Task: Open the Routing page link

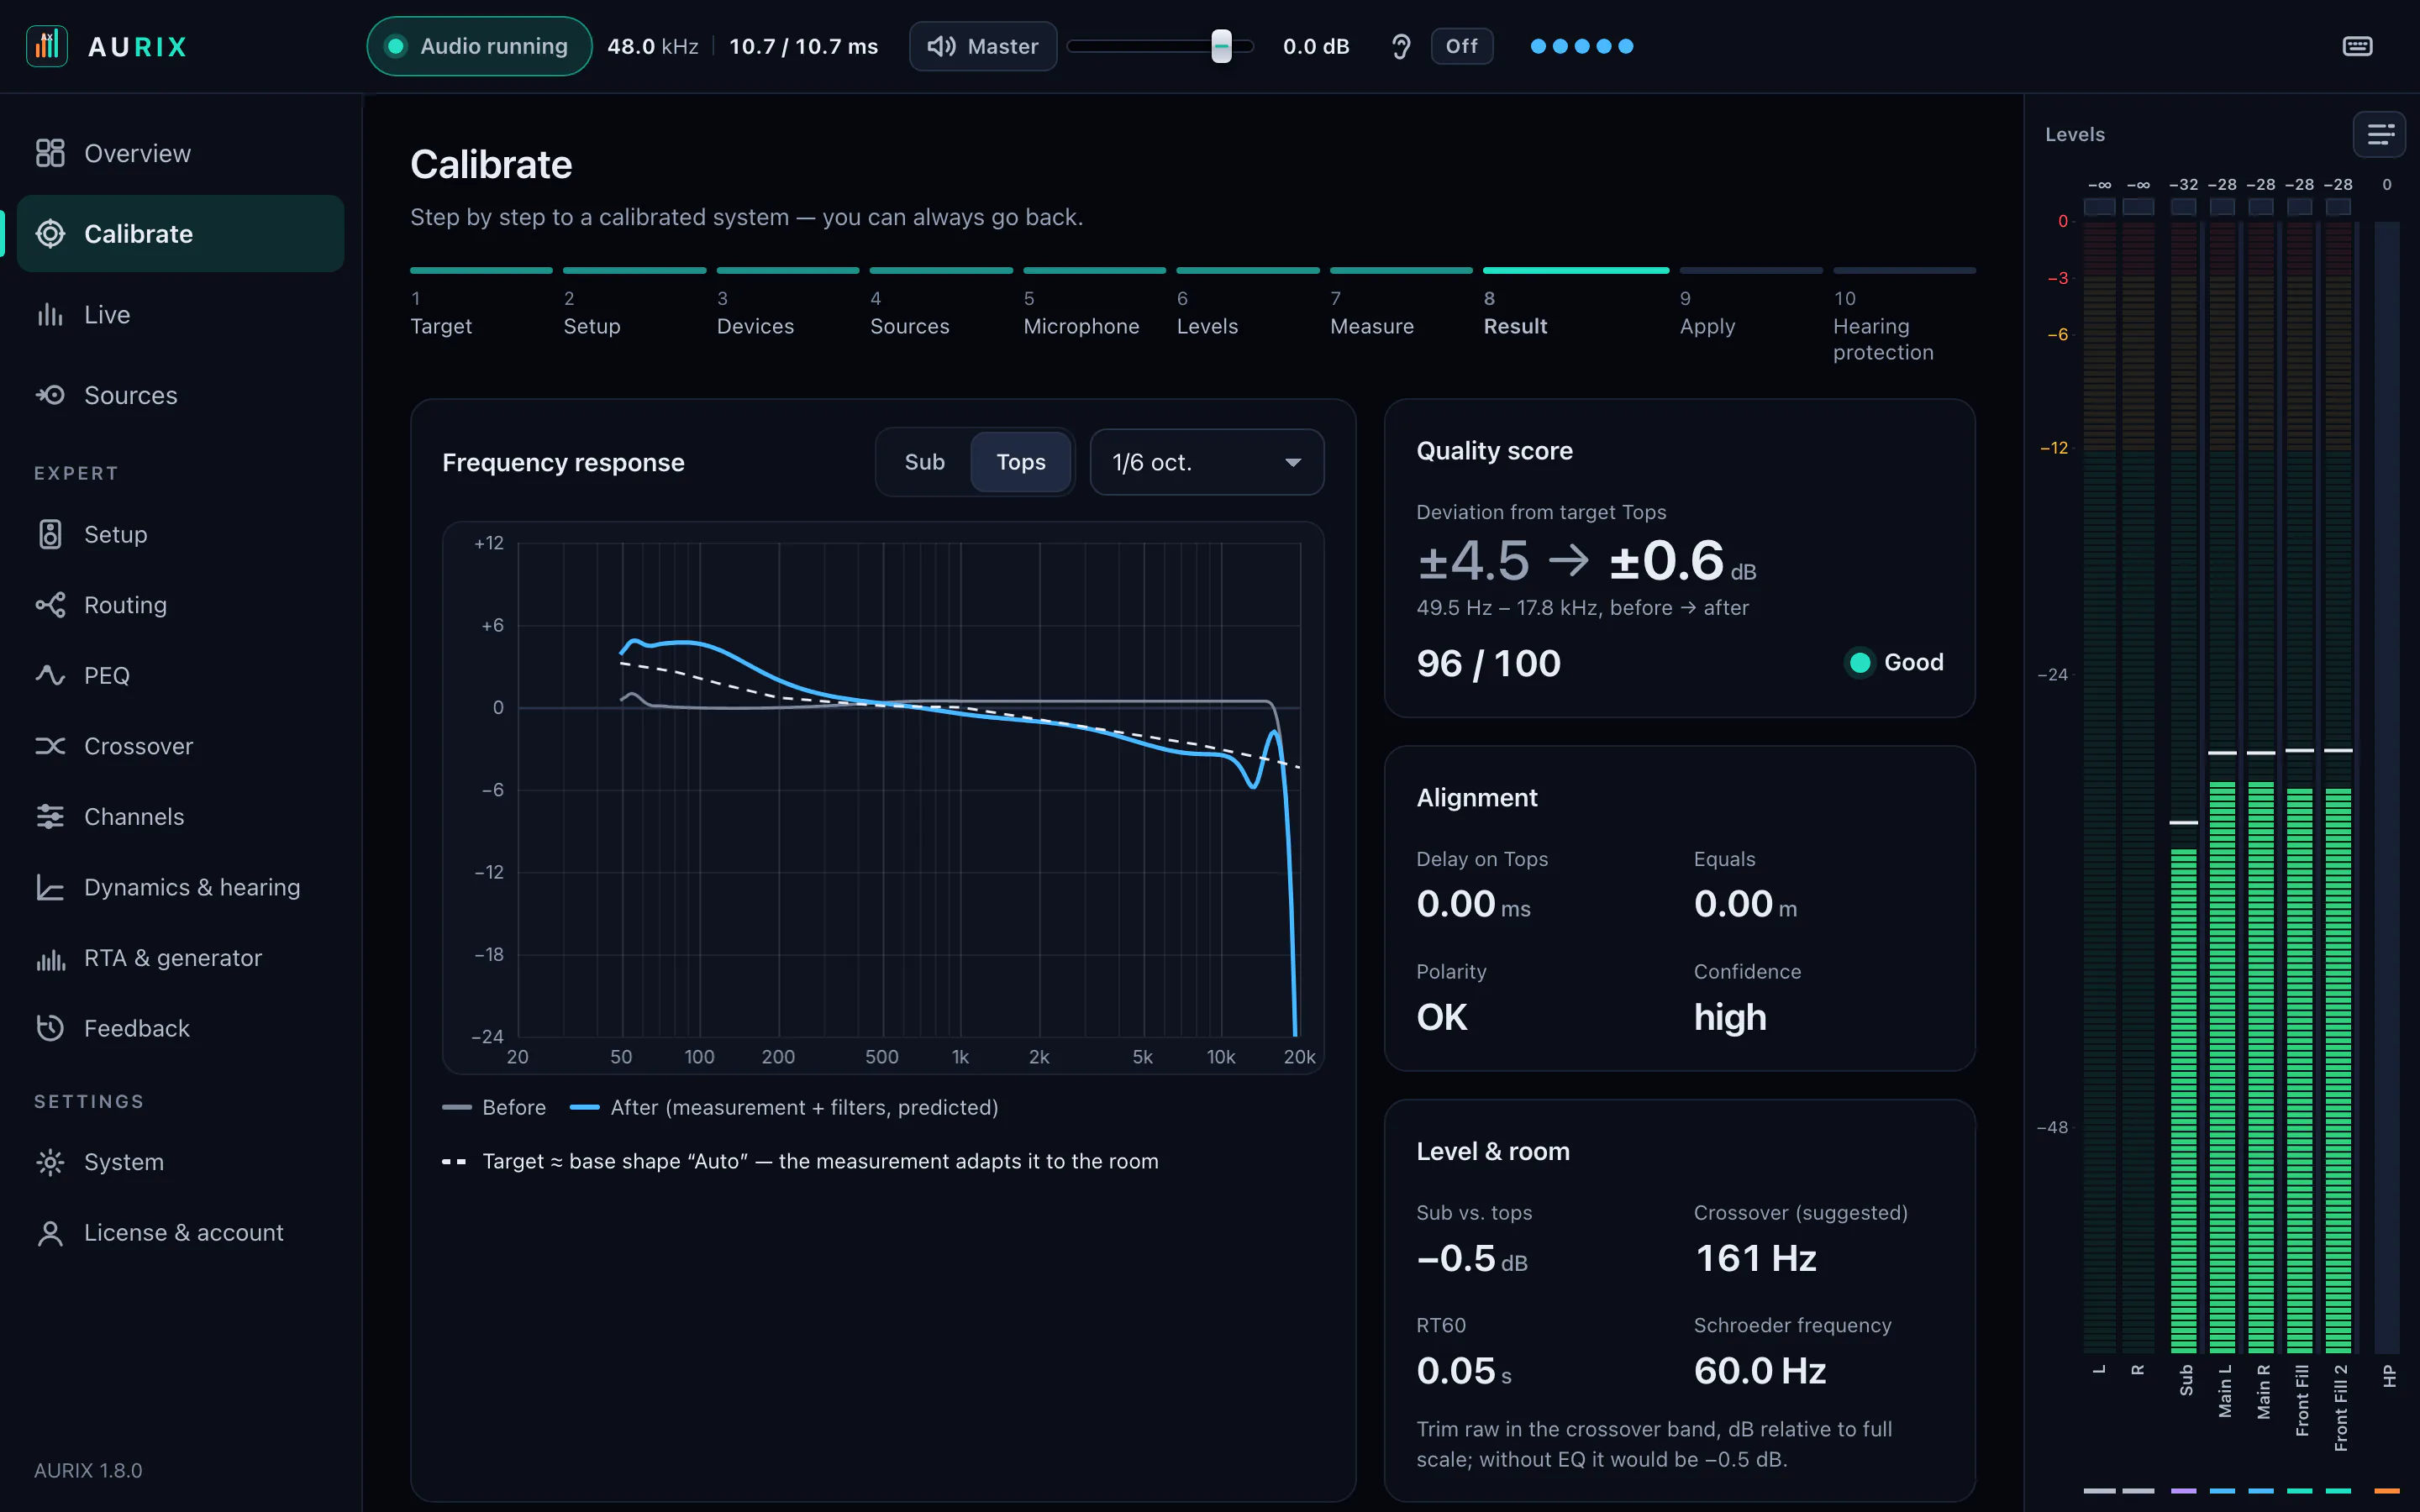Action: tap(181, 605)
